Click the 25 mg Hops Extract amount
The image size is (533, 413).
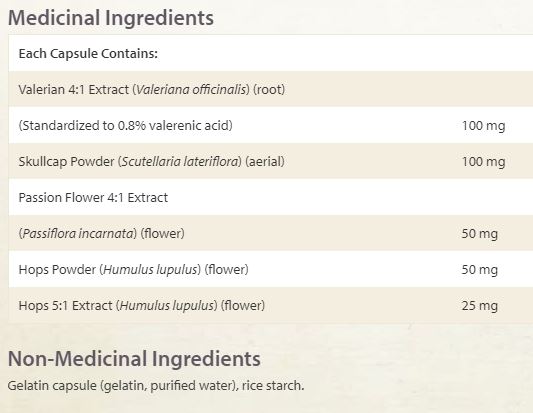(480, 306)
